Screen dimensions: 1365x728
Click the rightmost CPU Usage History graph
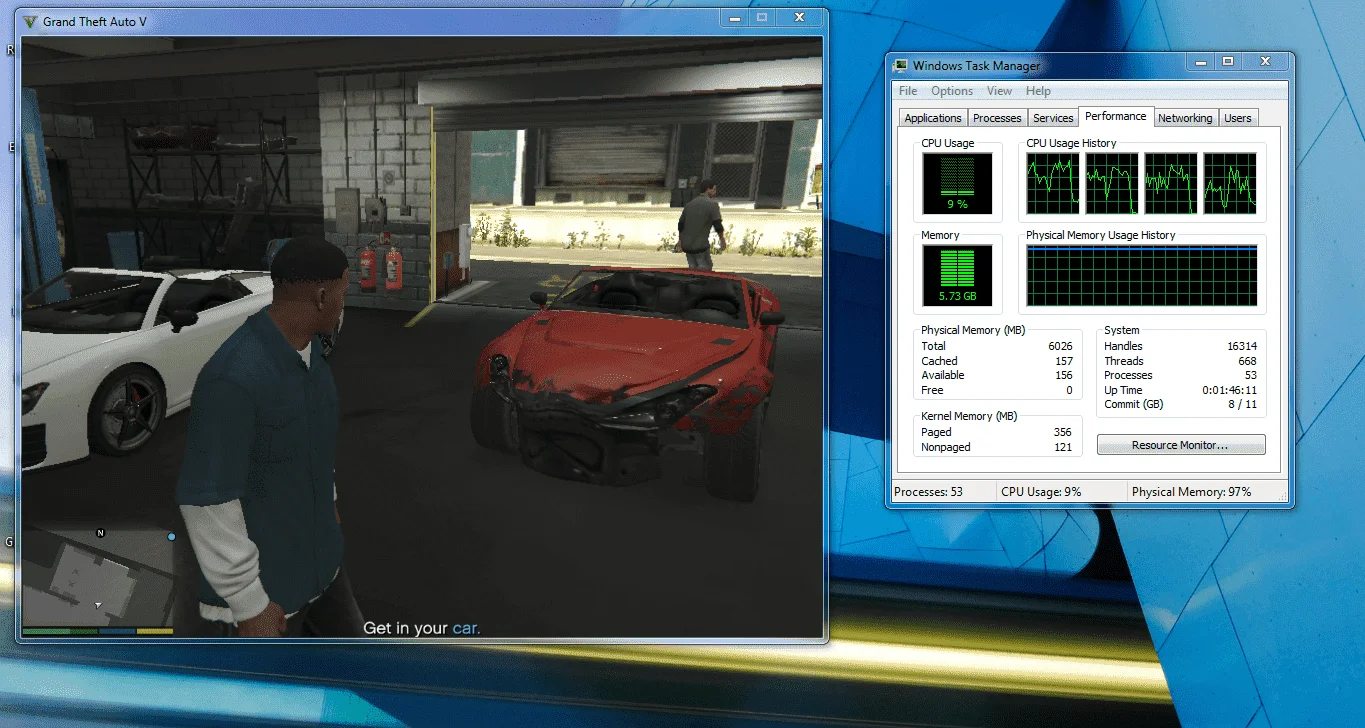click(1230, 183)
